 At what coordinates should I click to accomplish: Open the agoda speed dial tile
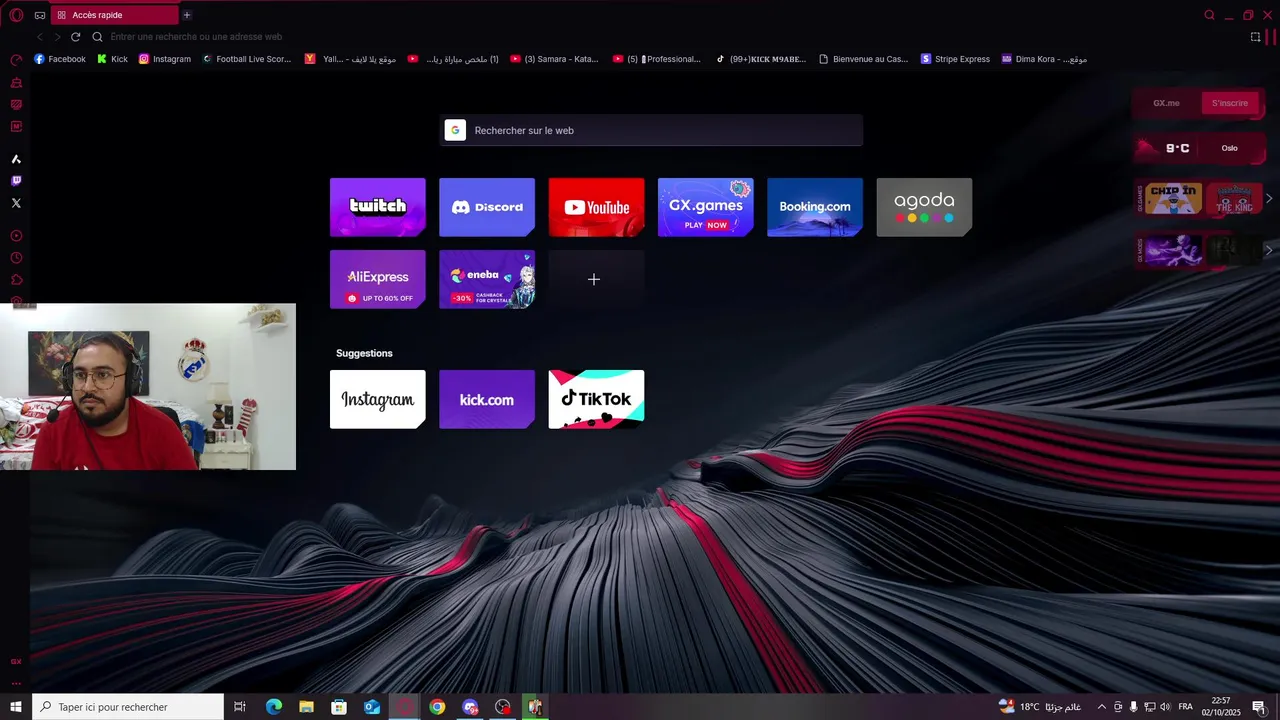pyautogui.click(x=924, y=207)
